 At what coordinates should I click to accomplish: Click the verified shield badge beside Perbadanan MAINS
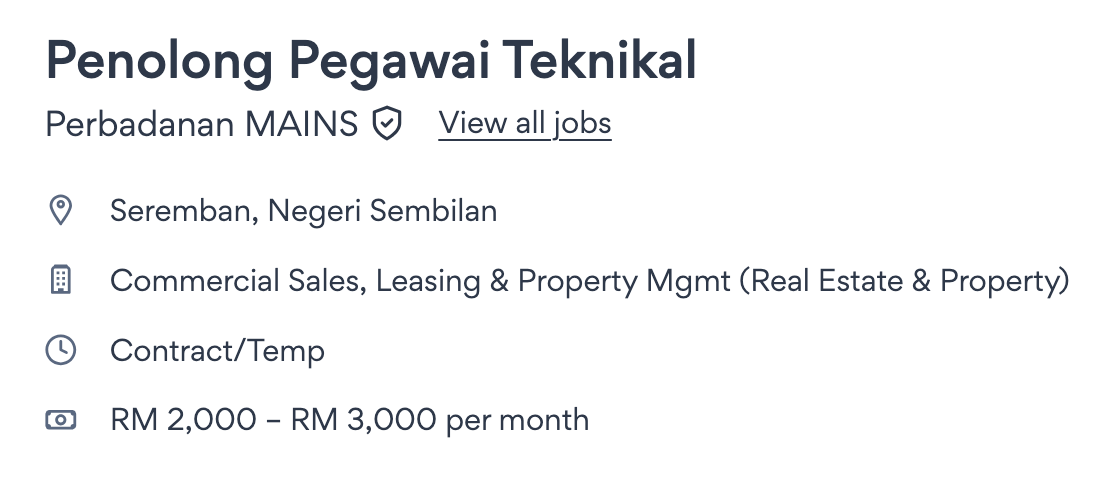pos(387,124)
